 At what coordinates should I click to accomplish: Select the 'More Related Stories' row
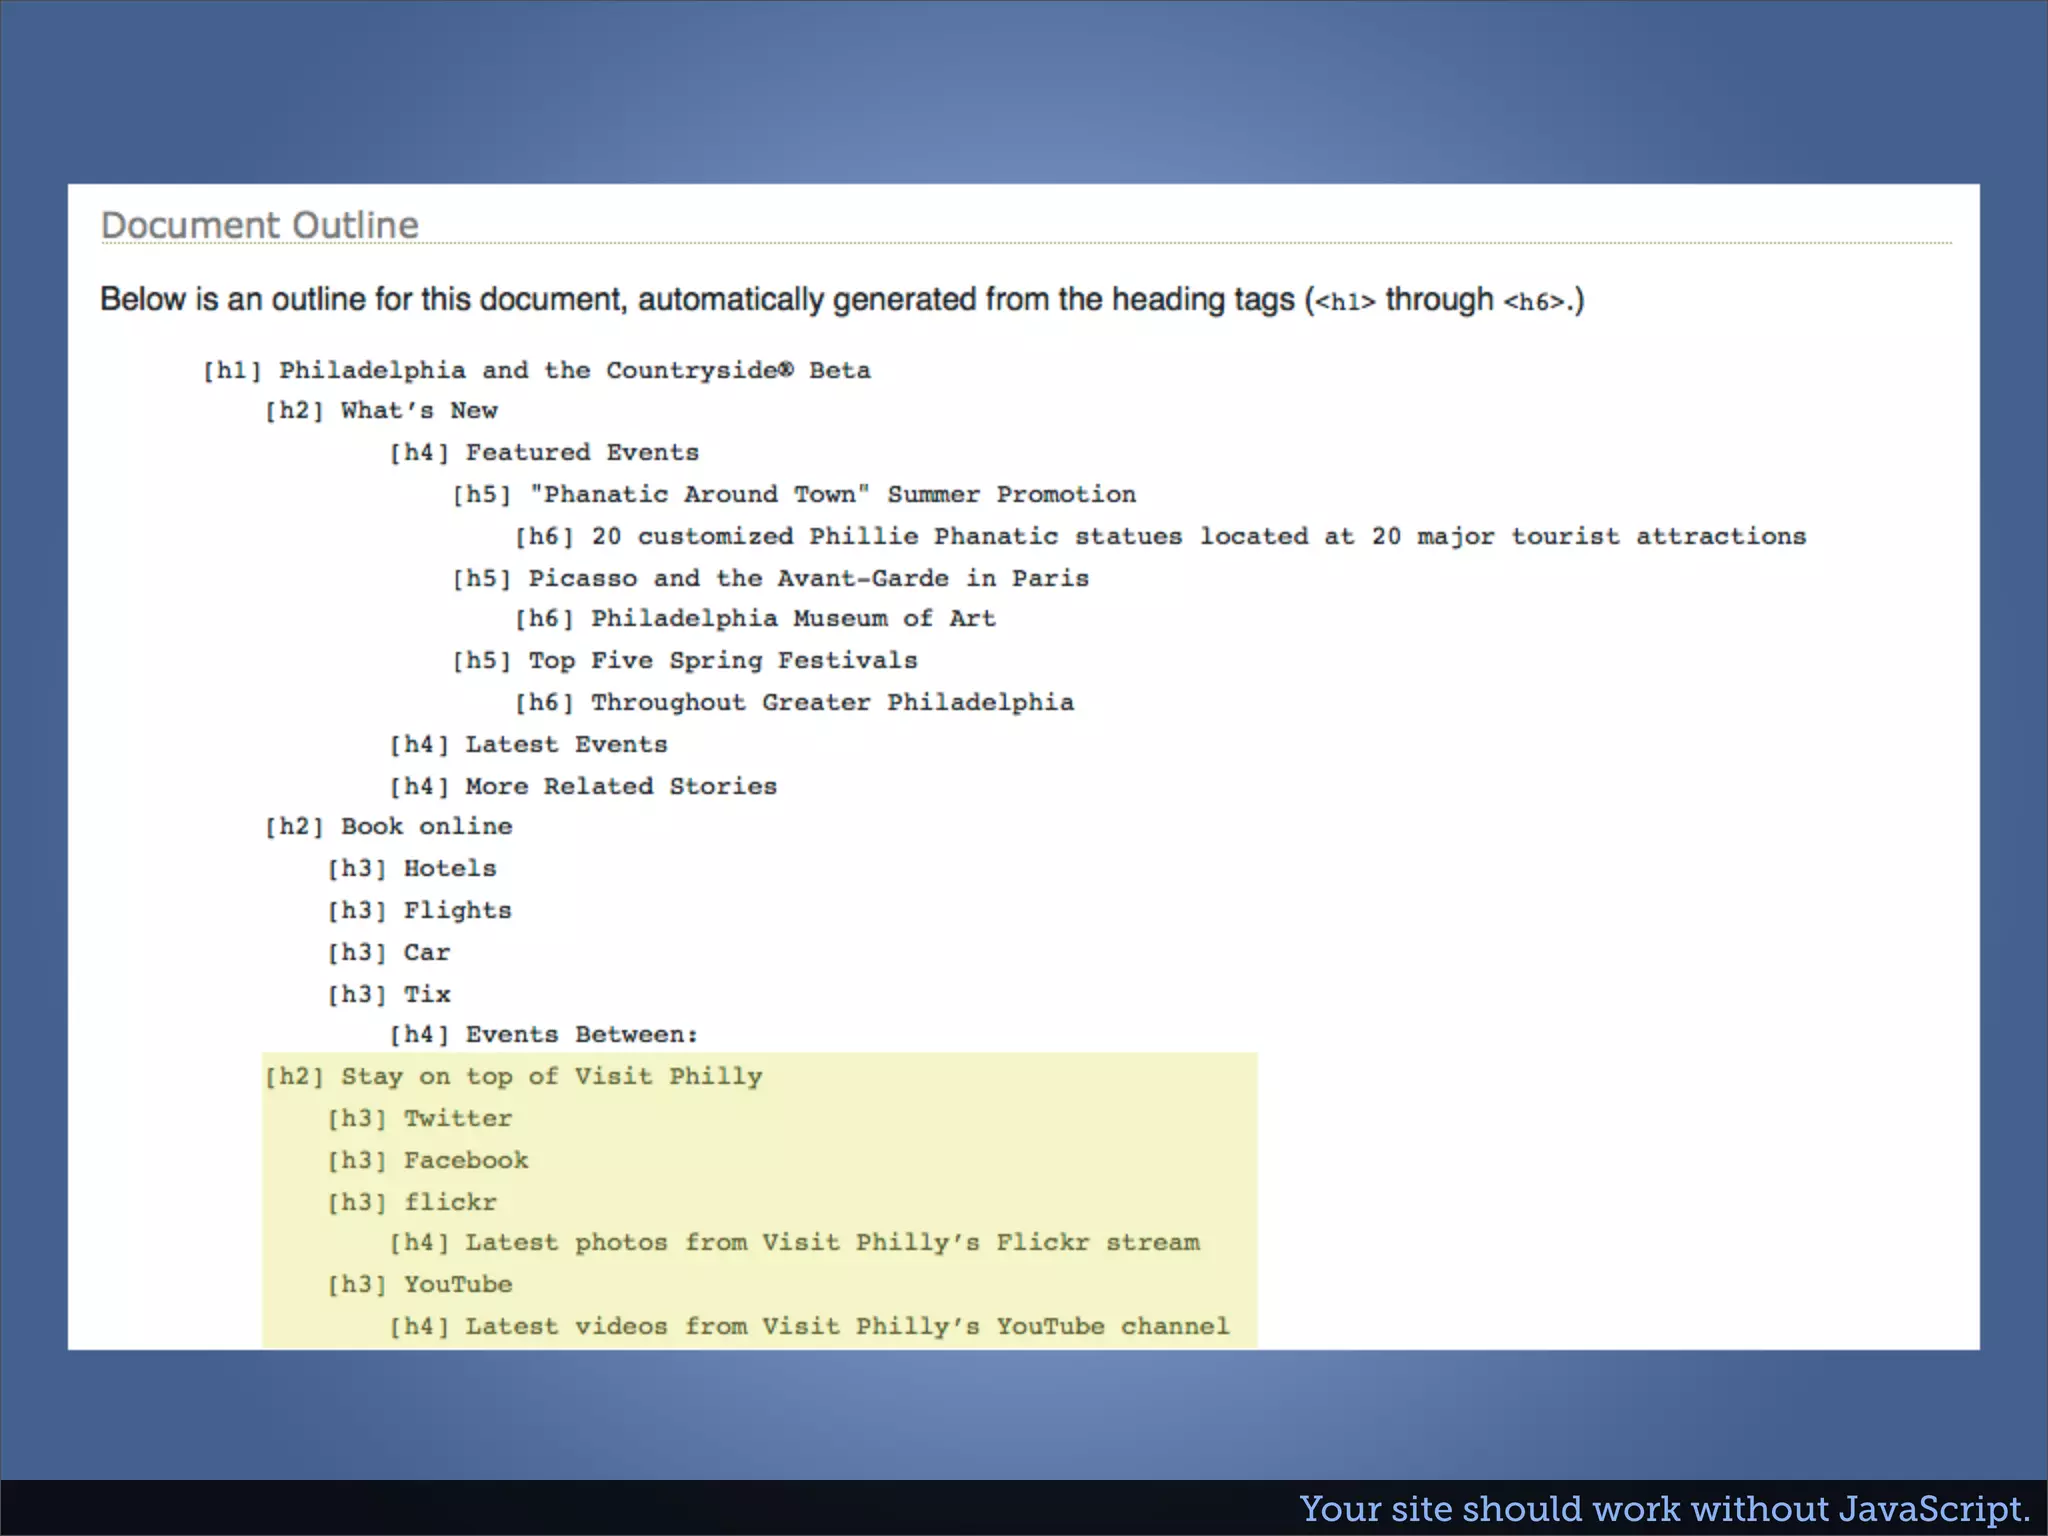[583, 786]
